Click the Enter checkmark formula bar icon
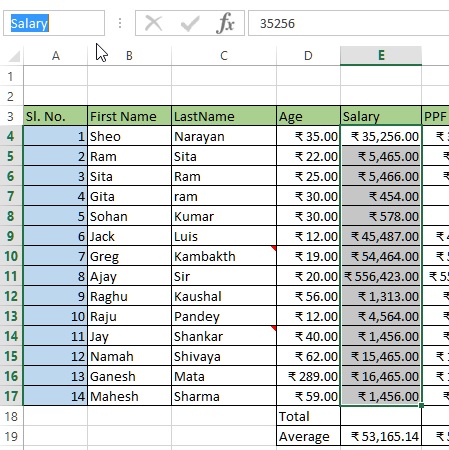Screen dimensions: 449x450 coord(190,23)
